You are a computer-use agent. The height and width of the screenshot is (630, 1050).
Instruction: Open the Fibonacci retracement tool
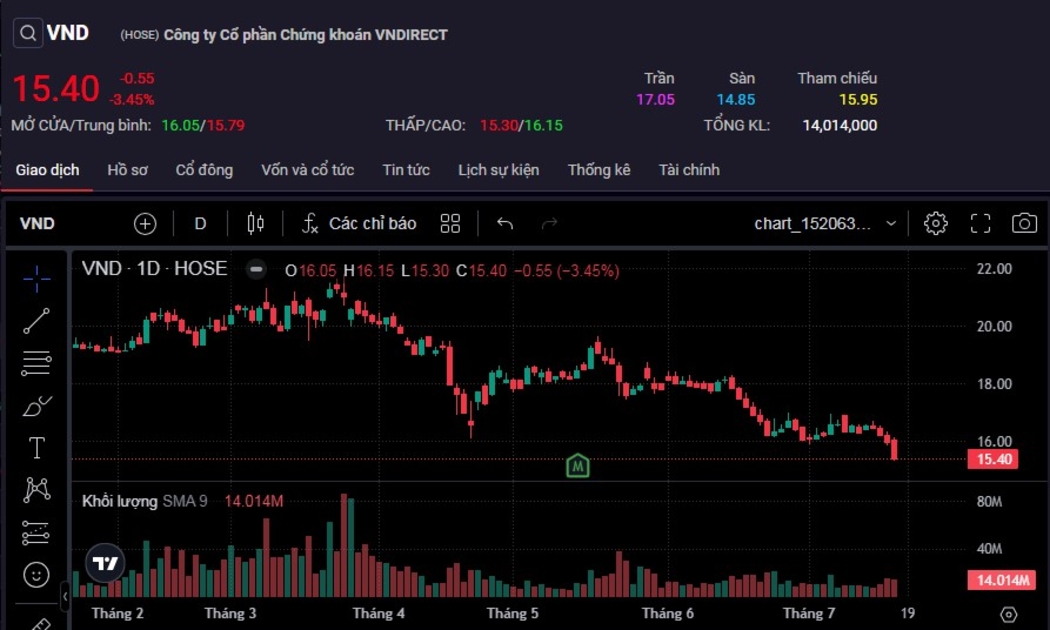pos(37,363)
